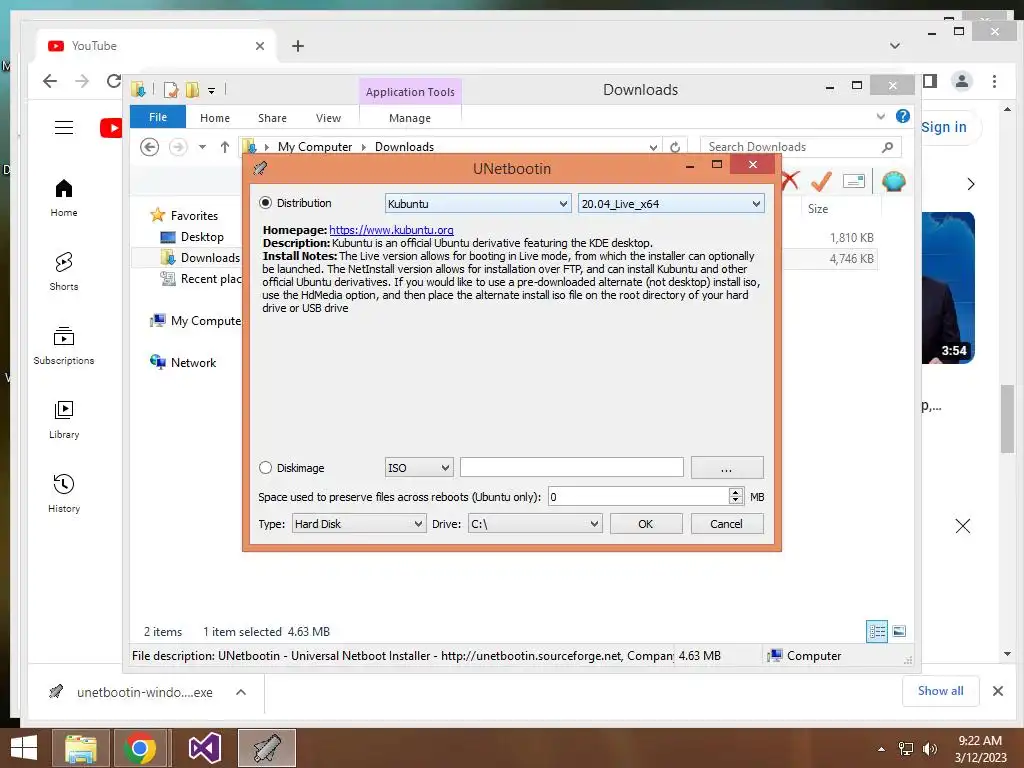Open the Chrome three-dot menu
The image size is (1024, 768).
coord(994,81)
